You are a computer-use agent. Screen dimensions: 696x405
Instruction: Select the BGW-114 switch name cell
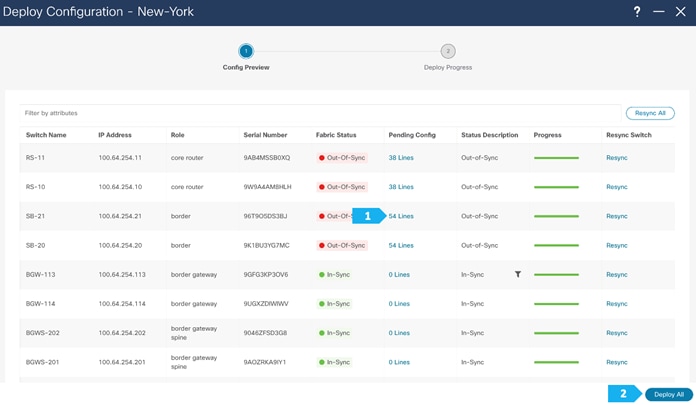[x=40, y=304]
